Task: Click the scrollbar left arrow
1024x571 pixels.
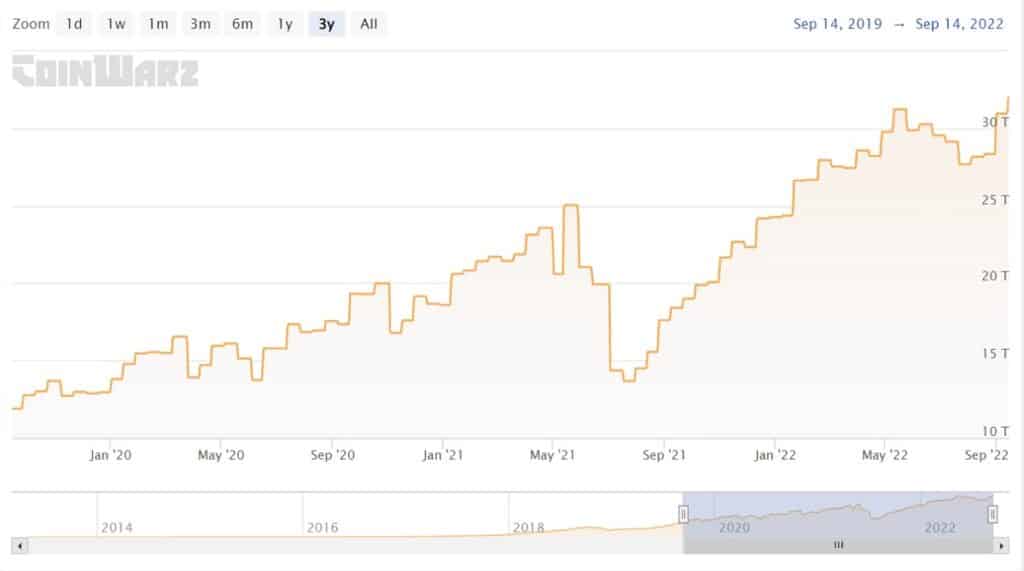Action: 18,545
